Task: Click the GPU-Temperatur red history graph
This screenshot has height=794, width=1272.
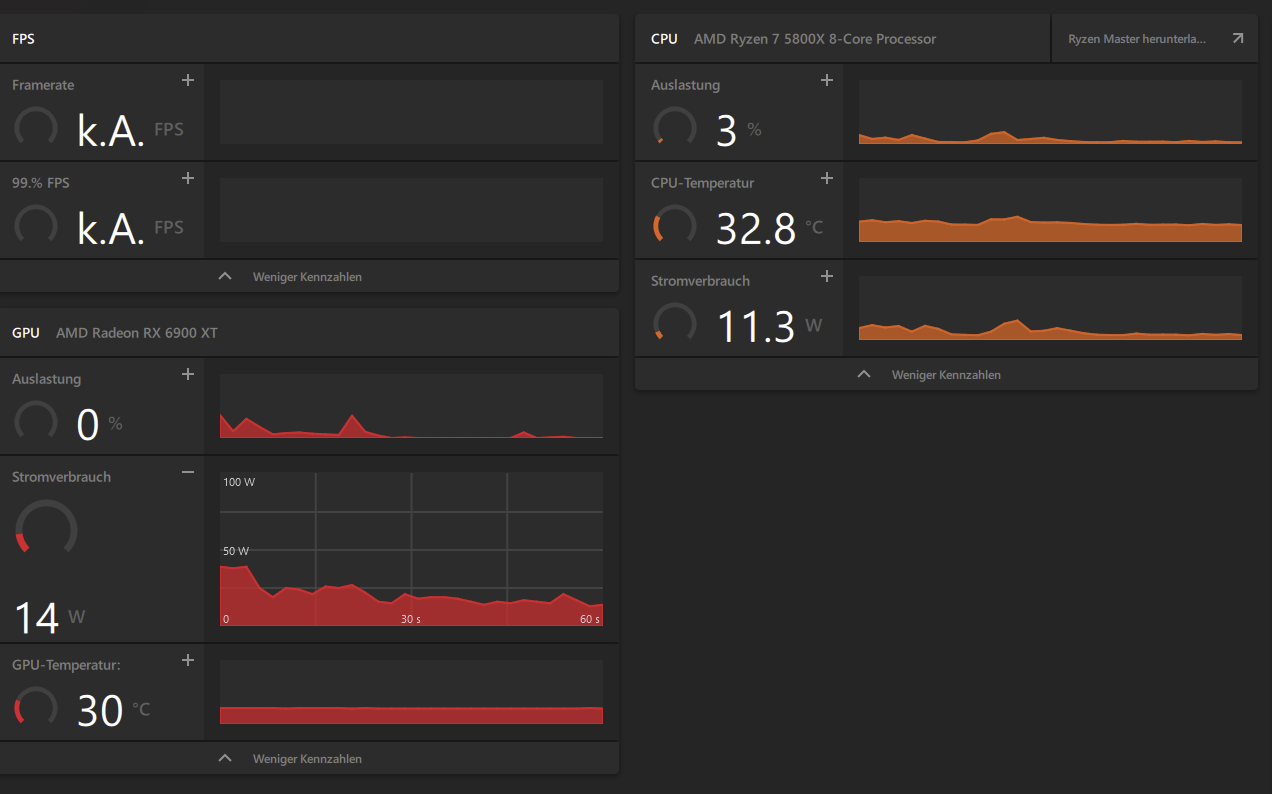Action: (411, 692)
